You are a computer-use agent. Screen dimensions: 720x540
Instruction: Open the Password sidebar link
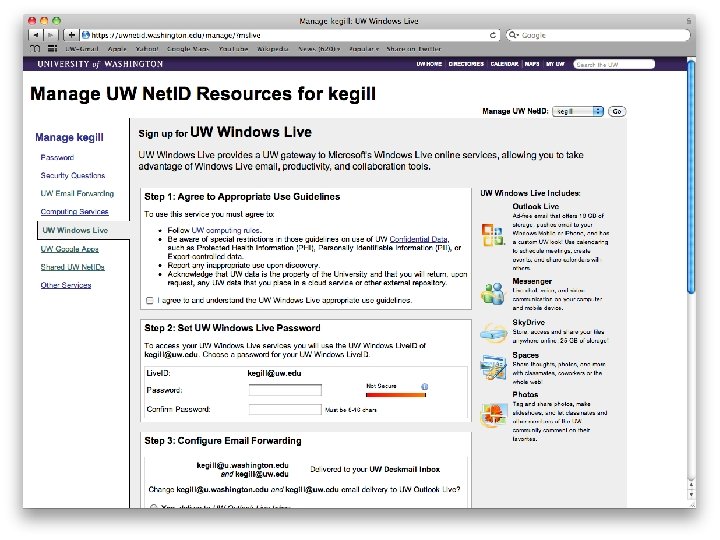tap(57, 158)
